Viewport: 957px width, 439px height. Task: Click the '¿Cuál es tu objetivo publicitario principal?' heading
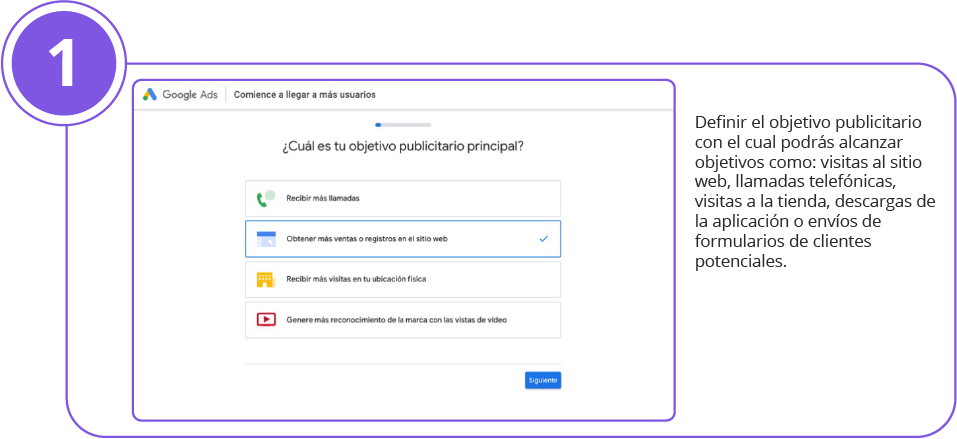[x=403, y=147]
